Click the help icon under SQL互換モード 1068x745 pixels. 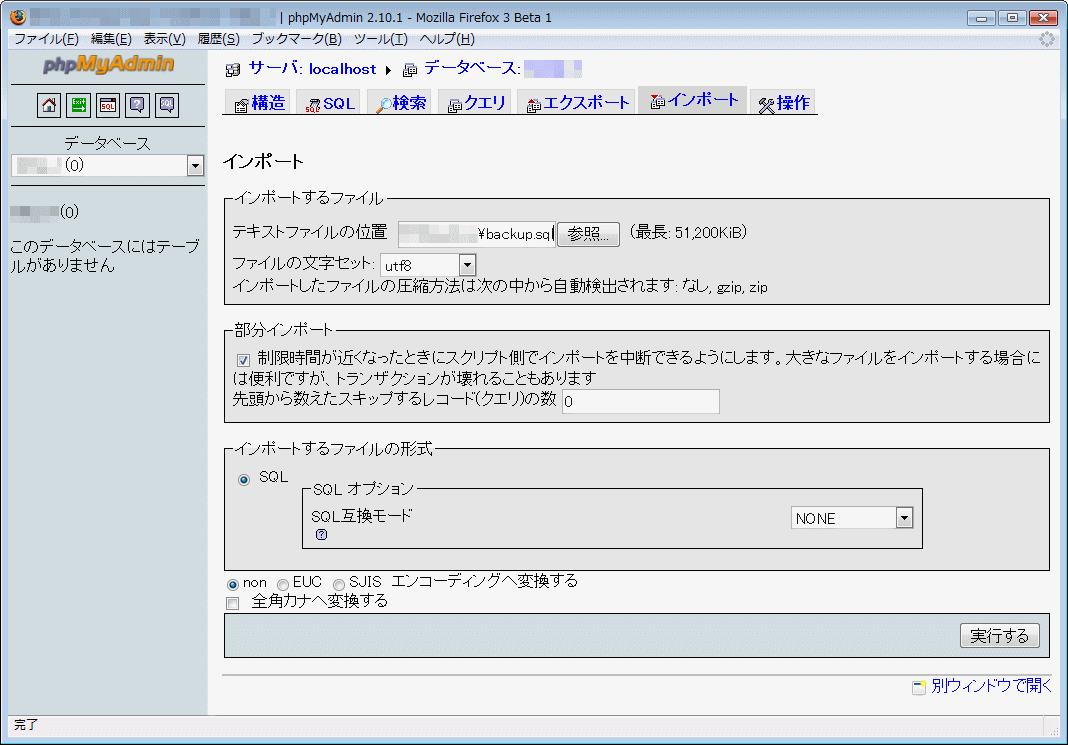[x=321, y=535]
